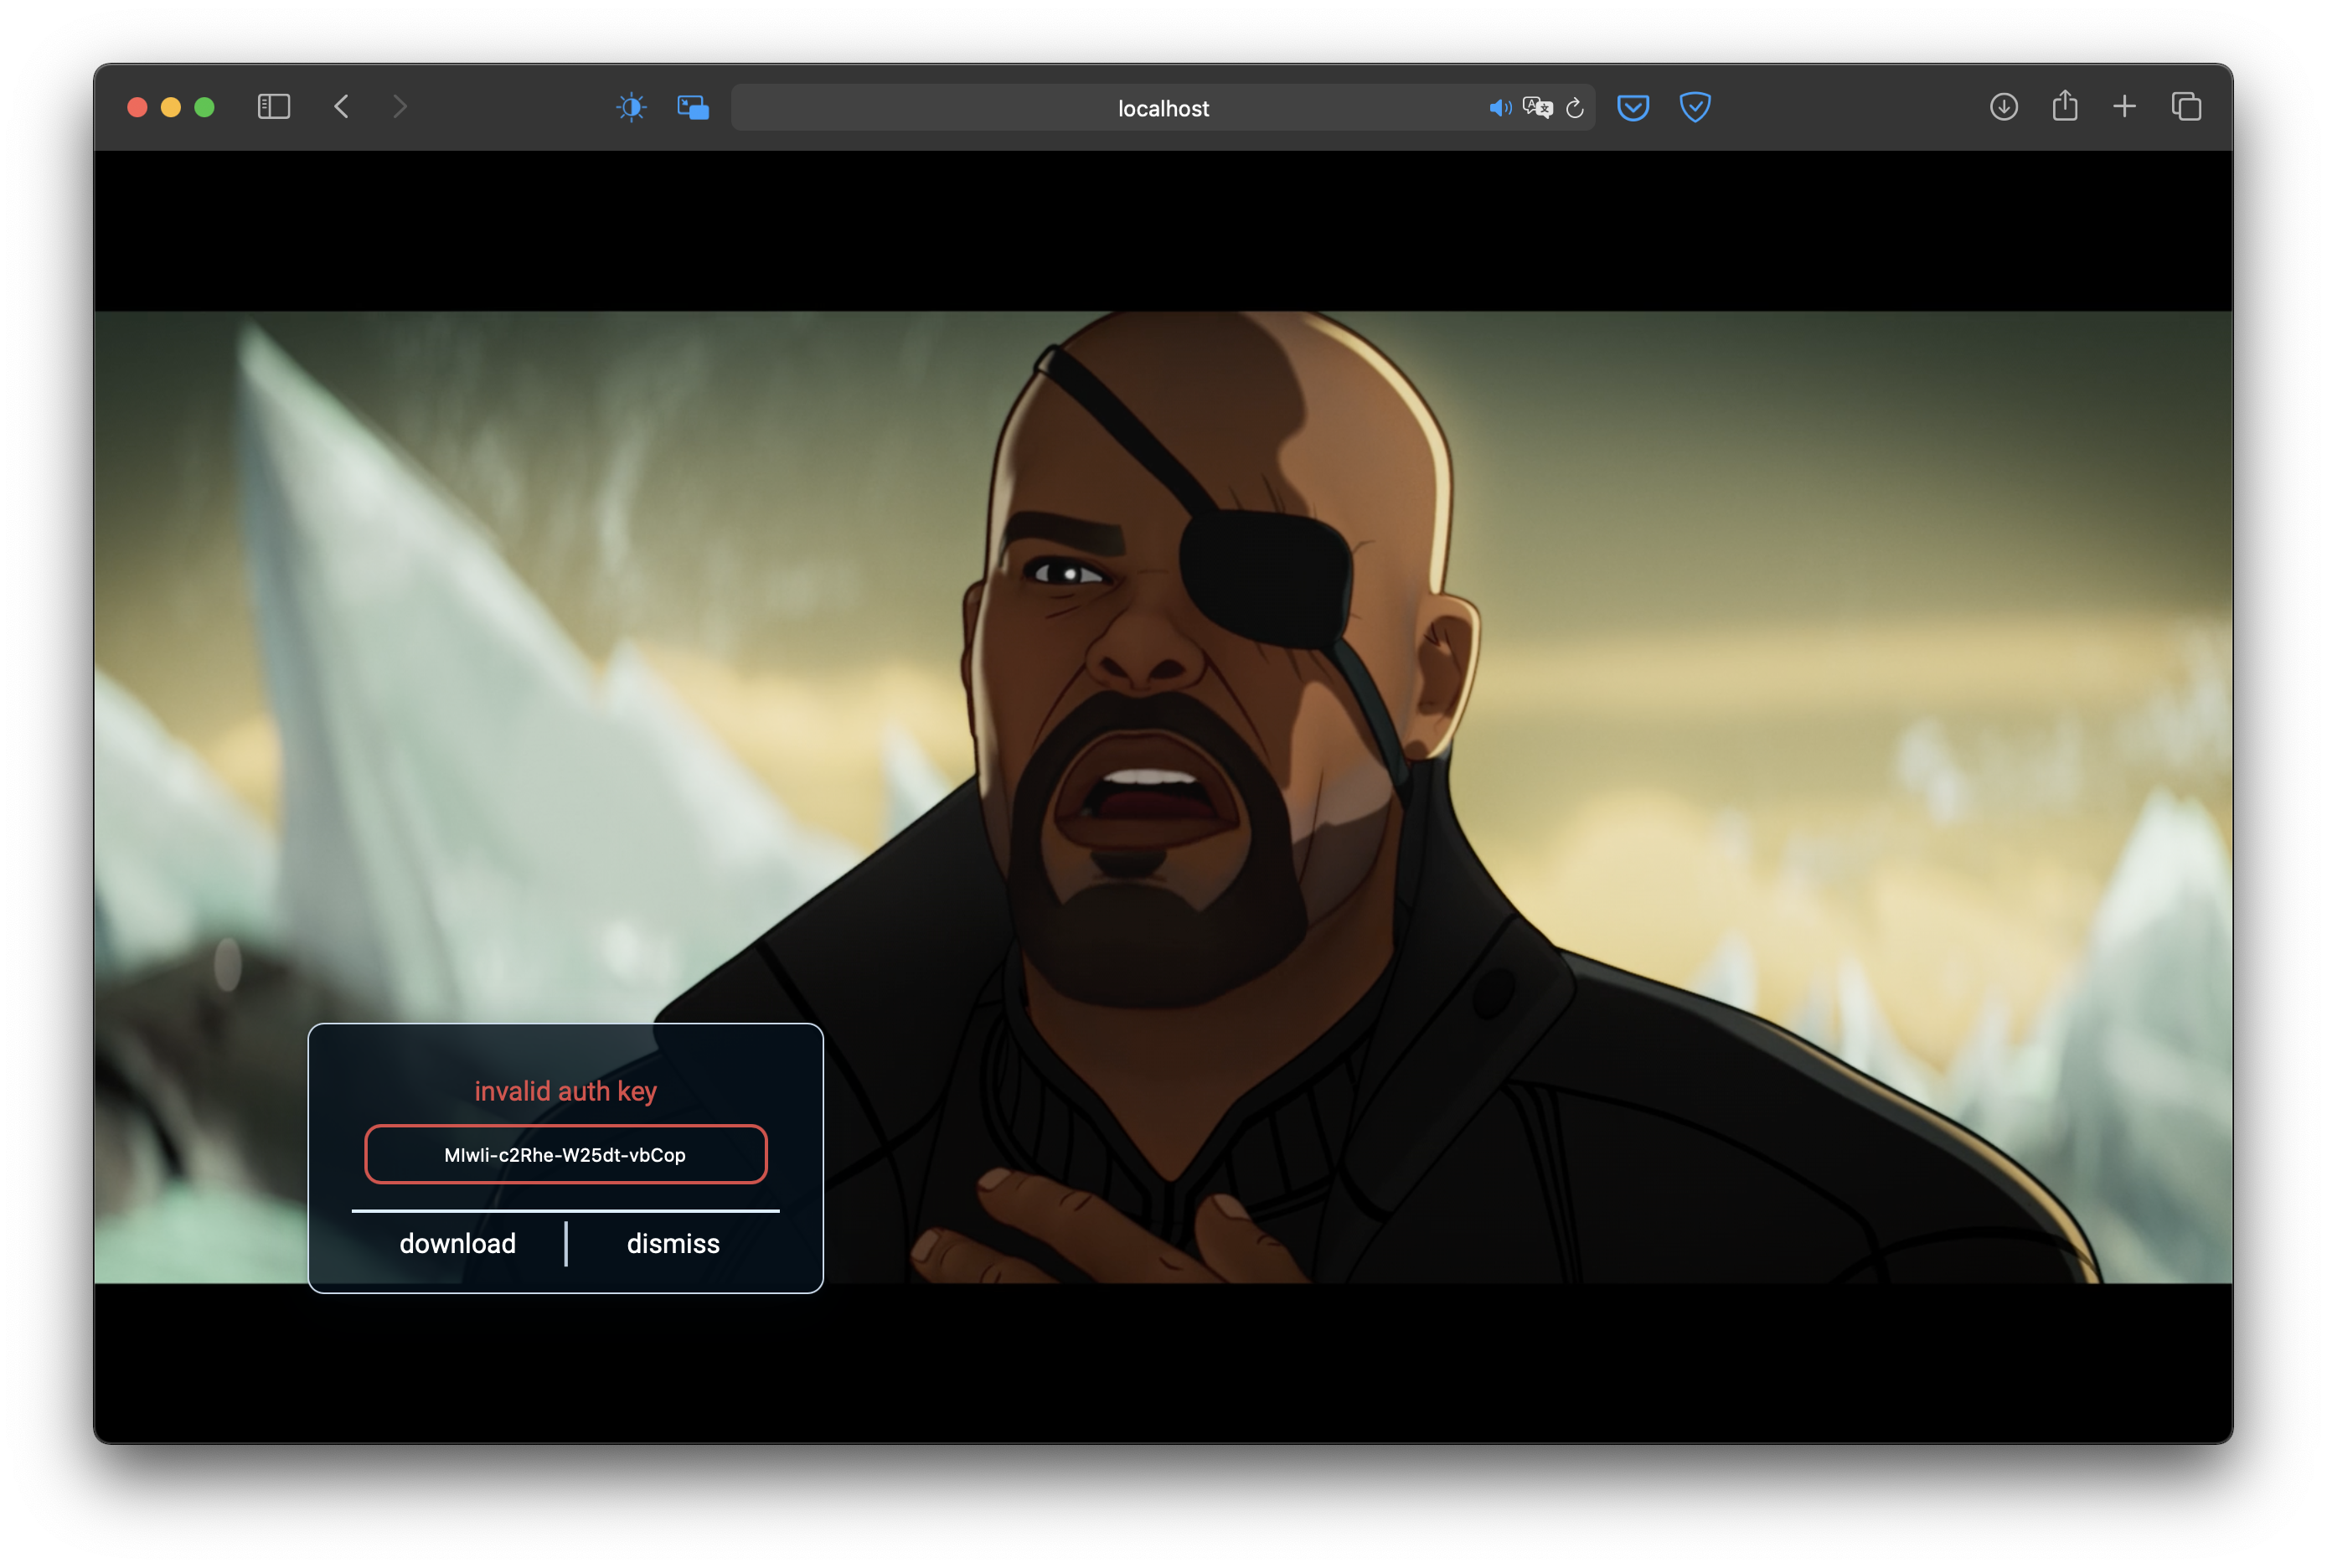The height and width of the screenshot is (1568, 2327).
Task: Save the page with the Pocket icon
Action: pos(1633,107)
